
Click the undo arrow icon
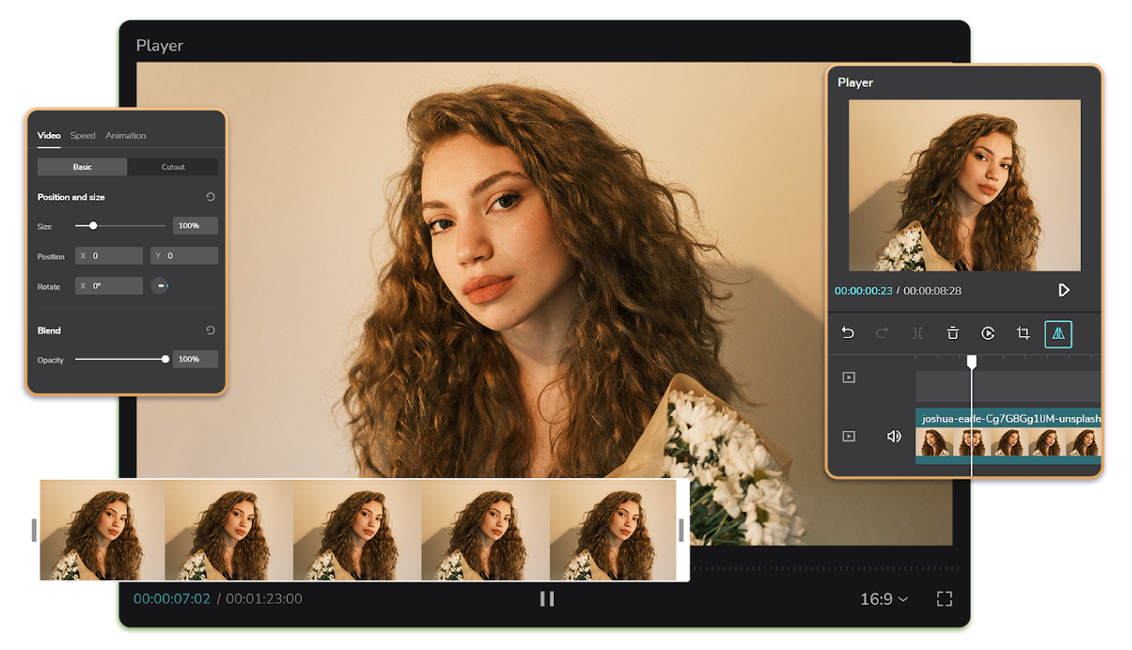click(848, 333)
